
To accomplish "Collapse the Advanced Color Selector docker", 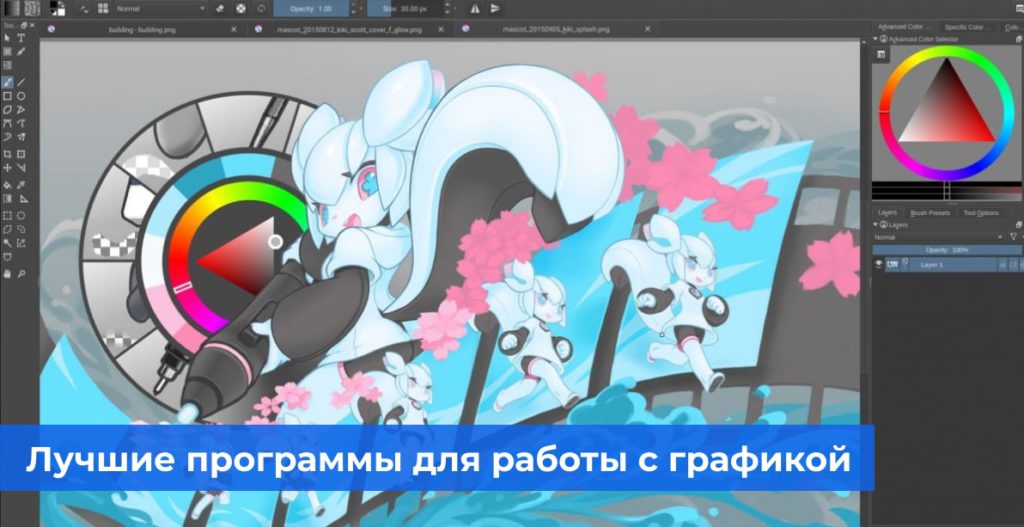I will click(875, 39).
